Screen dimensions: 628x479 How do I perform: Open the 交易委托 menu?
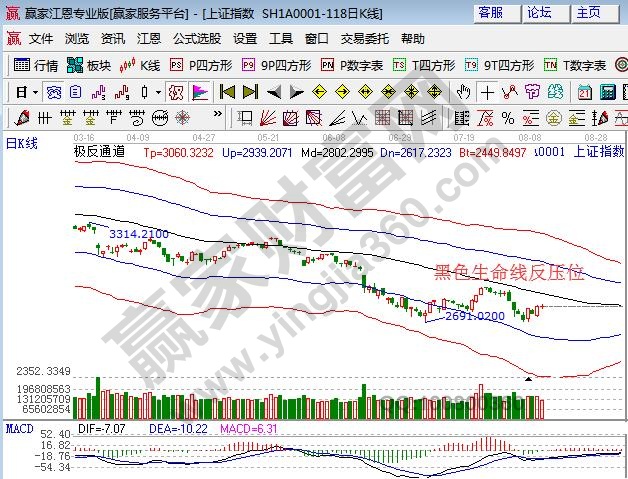click(x=364, y=39)
